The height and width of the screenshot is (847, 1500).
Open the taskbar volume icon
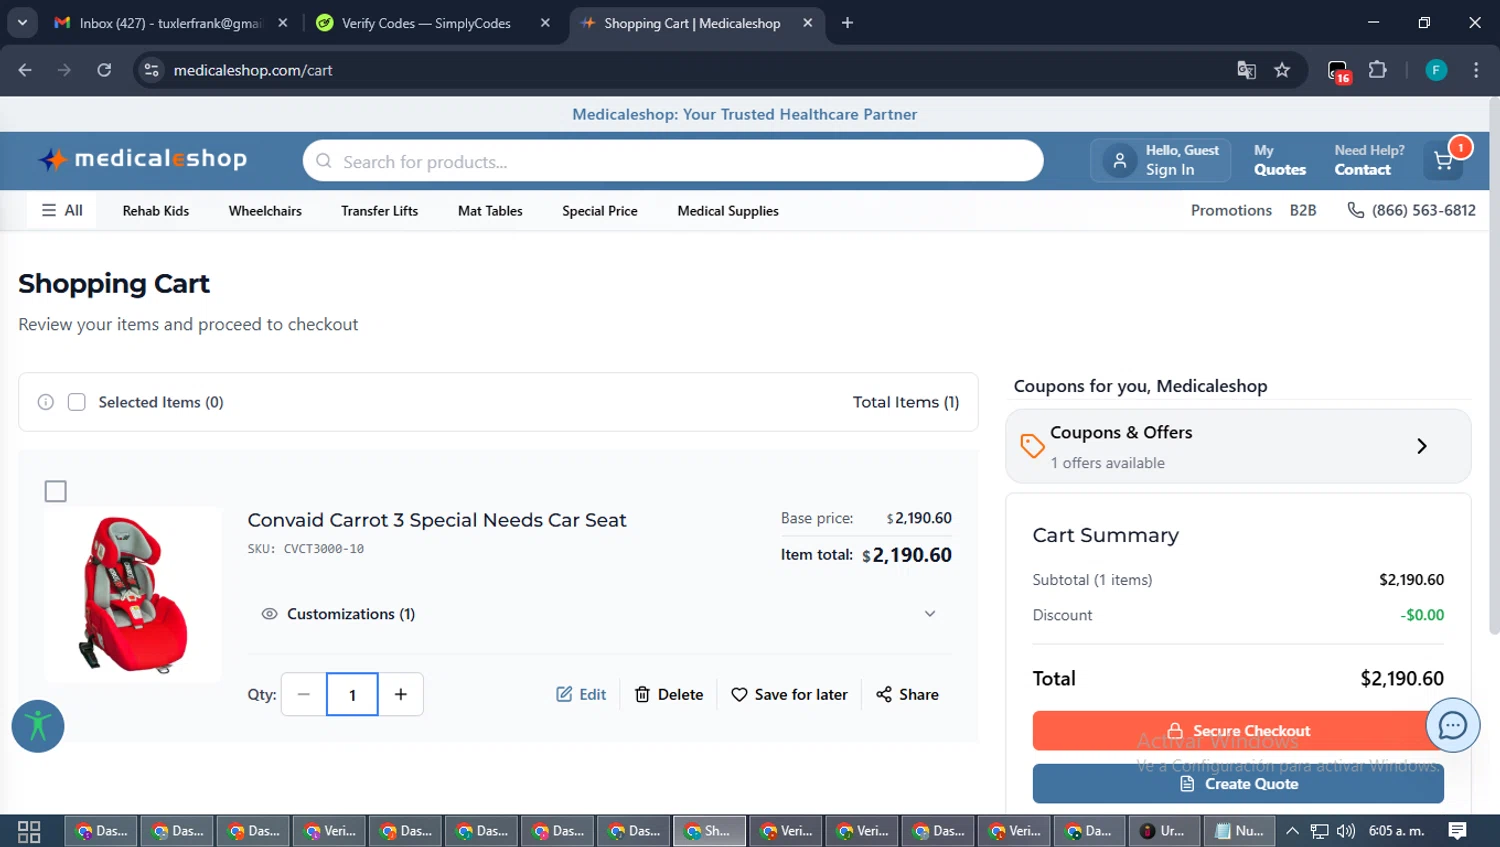coord(1346,831)
